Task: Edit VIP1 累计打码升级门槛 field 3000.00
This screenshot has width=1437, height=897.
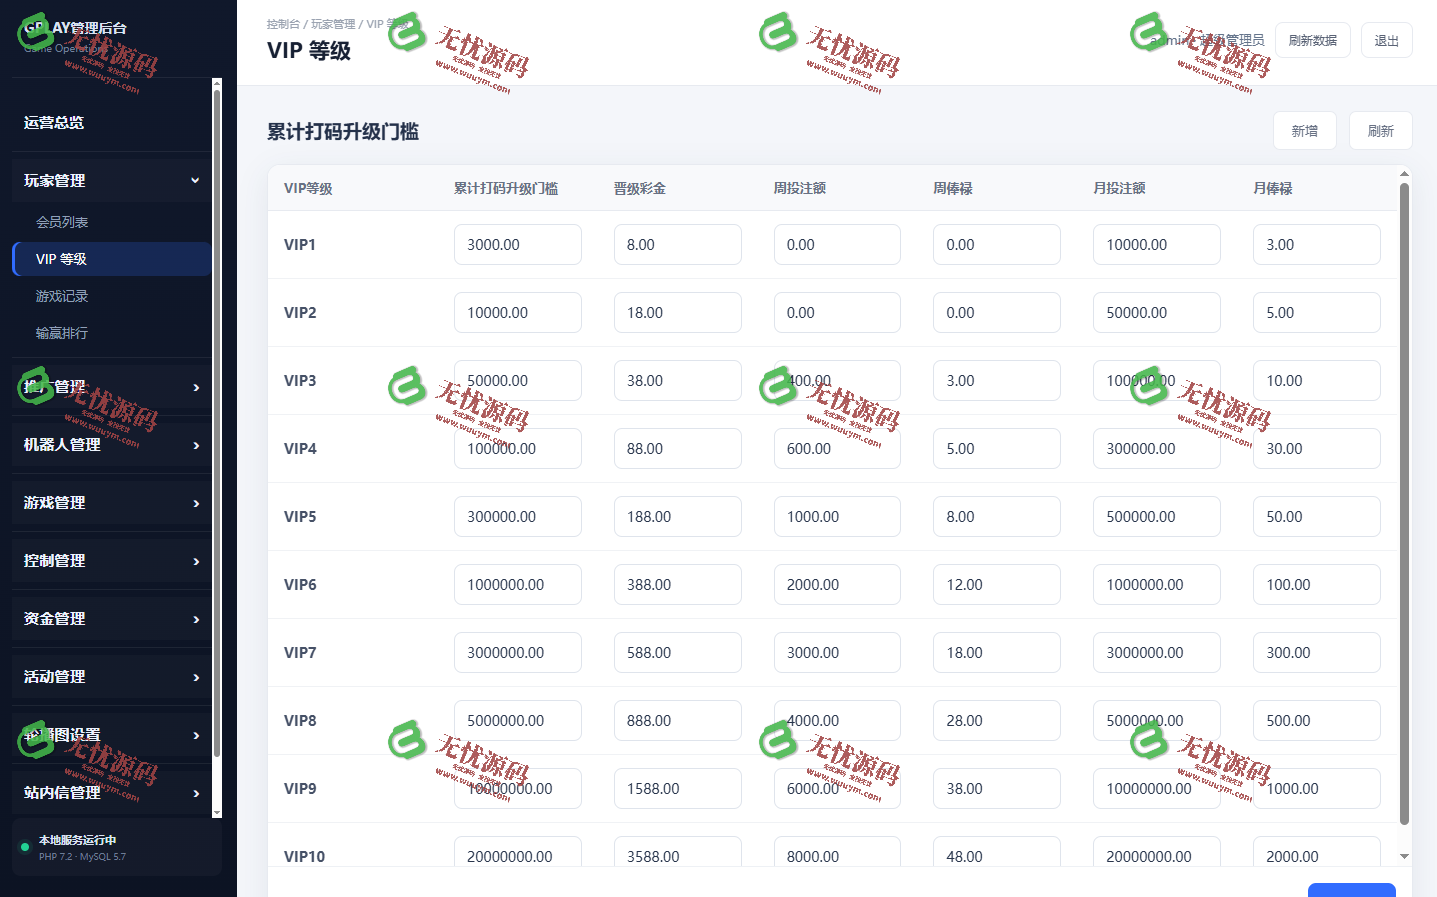Action: tap(517, 244)
